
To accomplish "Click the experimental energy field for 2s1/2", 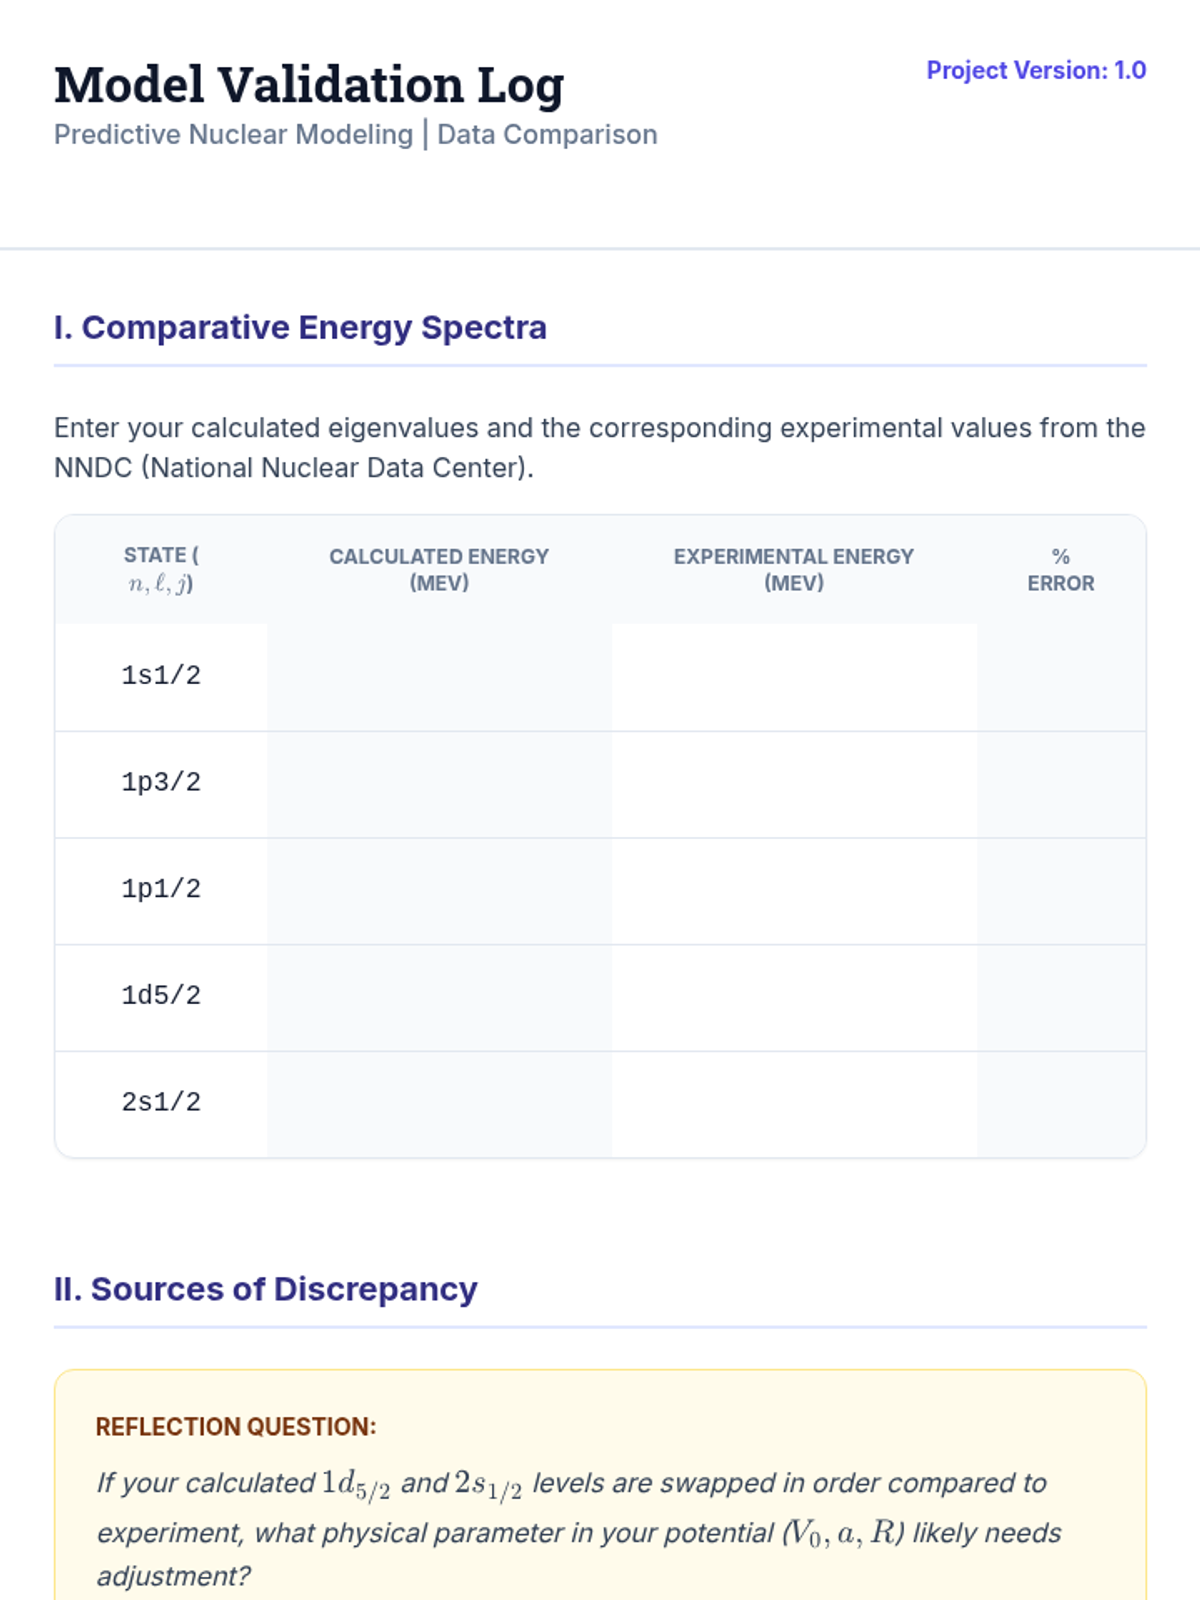I will 794,1104.
